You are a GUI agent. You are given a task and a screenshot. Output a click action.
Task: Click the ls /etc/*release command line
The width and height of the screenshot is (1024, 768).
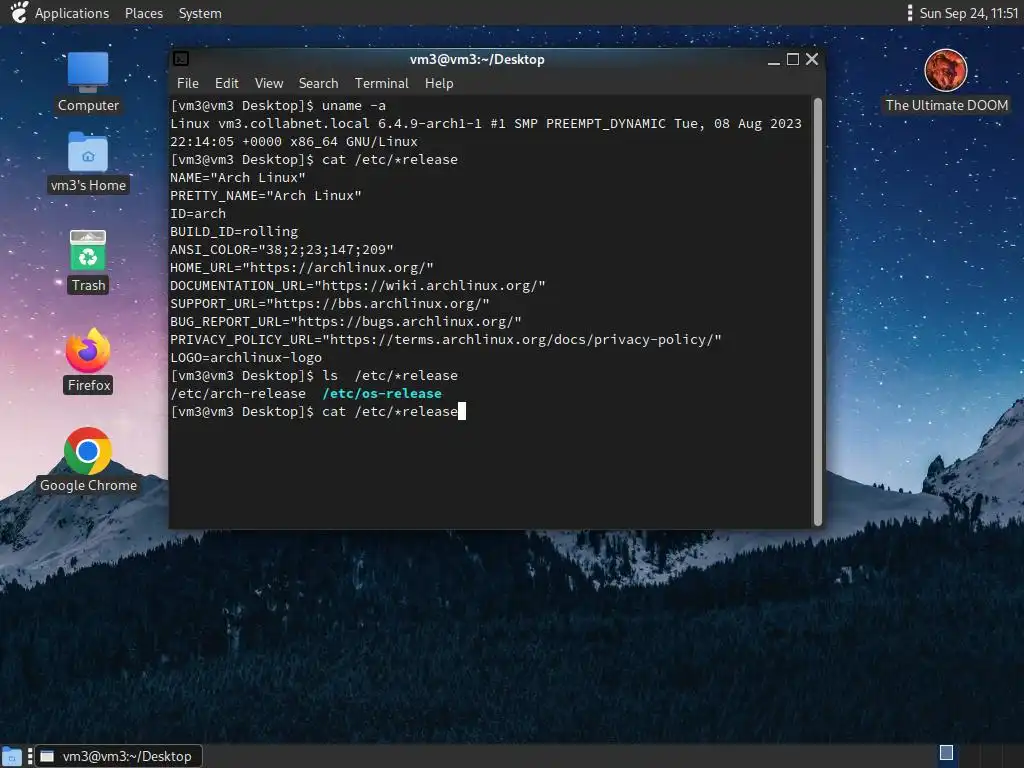(314, 376)
